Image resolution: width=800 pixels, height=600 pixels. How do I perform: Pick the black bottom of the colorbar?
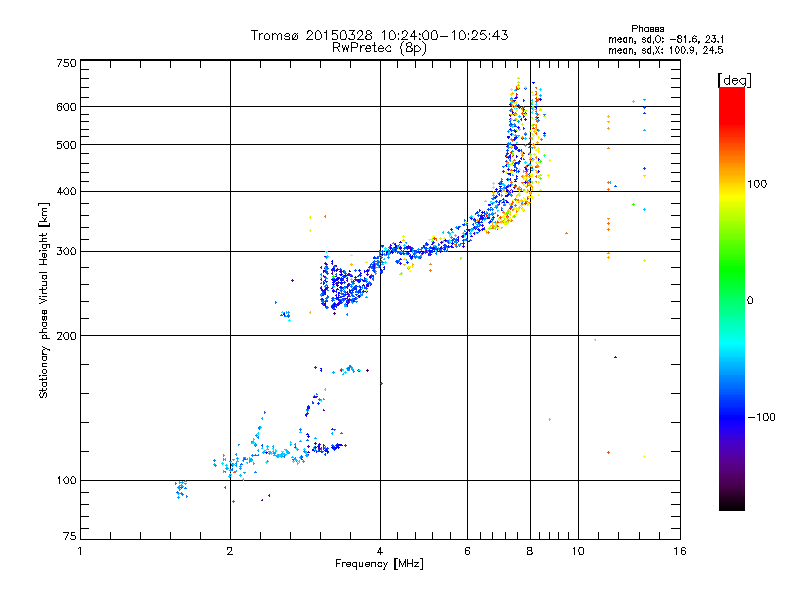[732, 503]
